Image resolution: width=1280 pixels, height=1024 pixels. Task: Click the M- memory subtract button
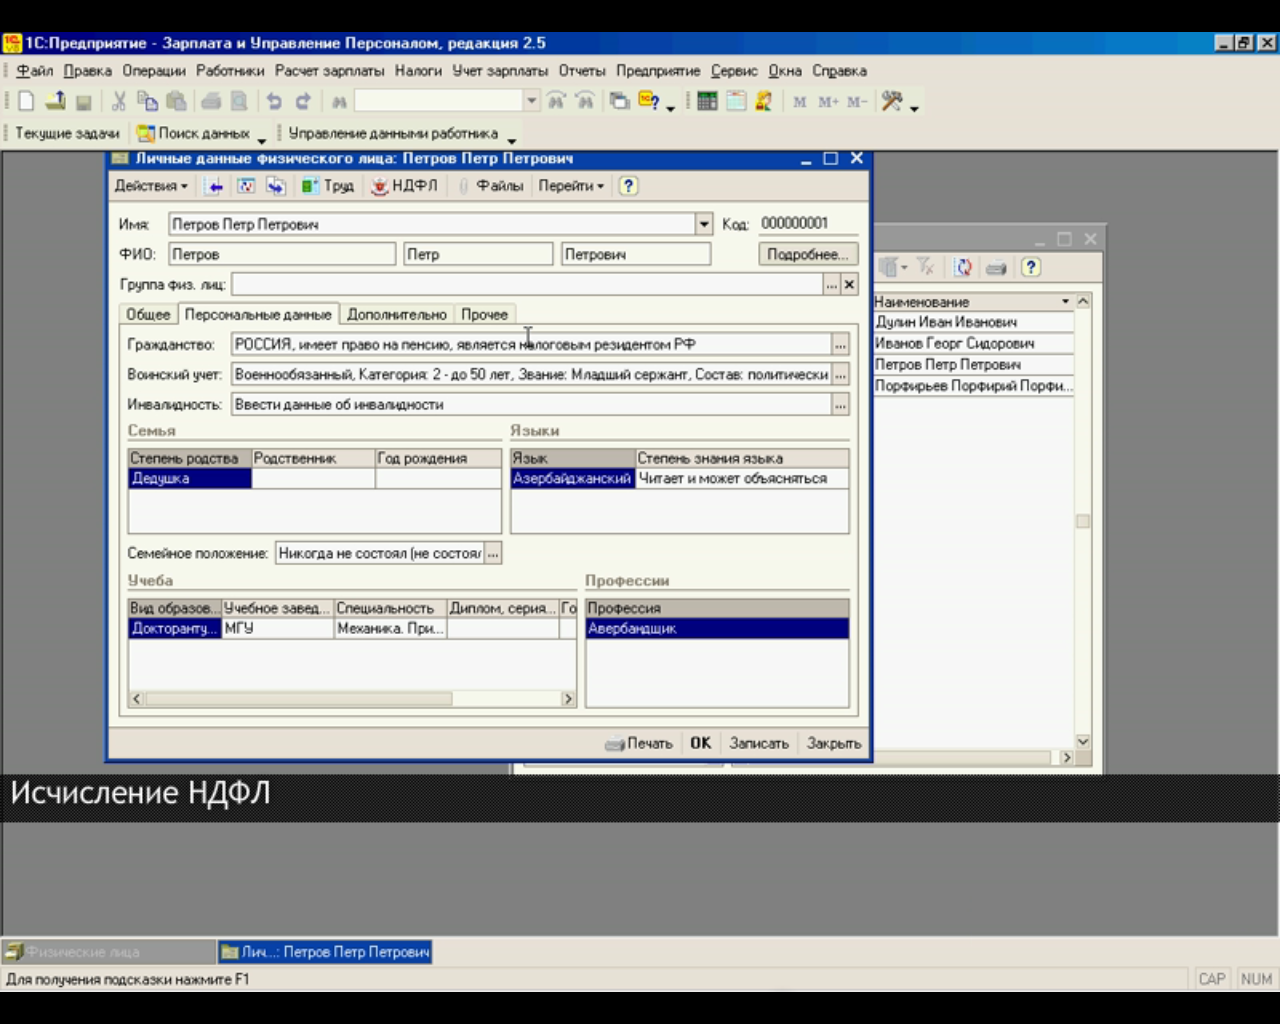857,101
